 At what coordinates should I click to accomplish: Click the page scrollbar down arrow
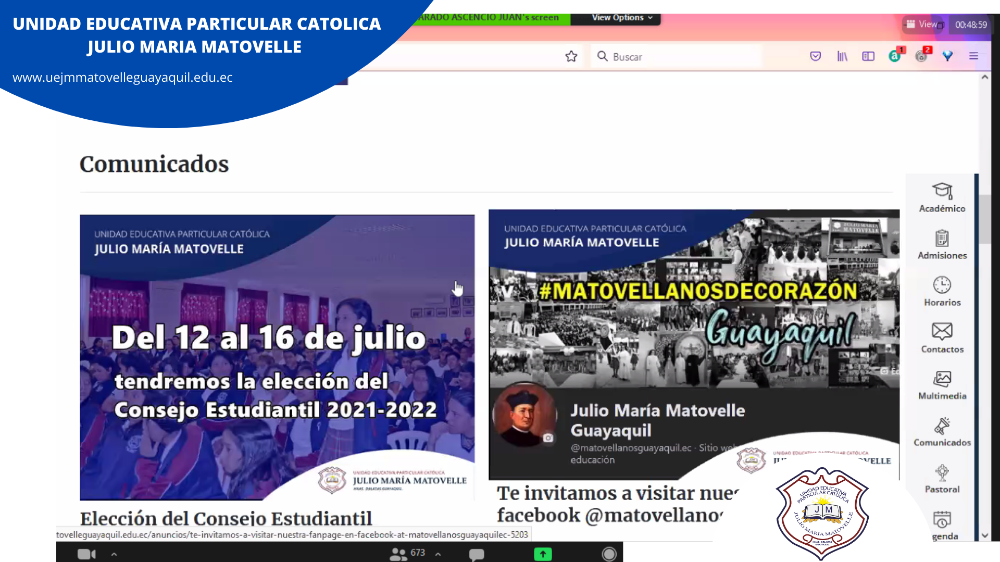[985, 536]
